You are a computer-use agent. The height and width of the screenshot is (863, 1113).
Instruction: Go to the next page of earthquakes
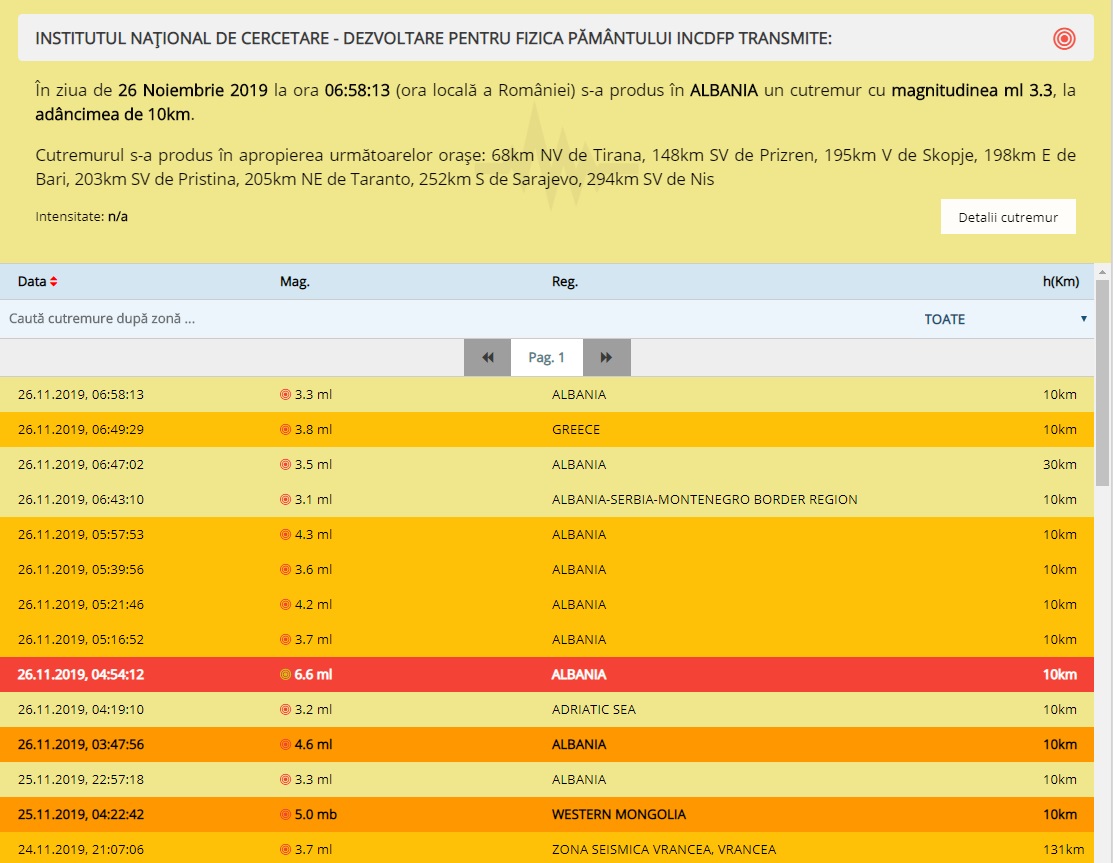click(606, 358)
